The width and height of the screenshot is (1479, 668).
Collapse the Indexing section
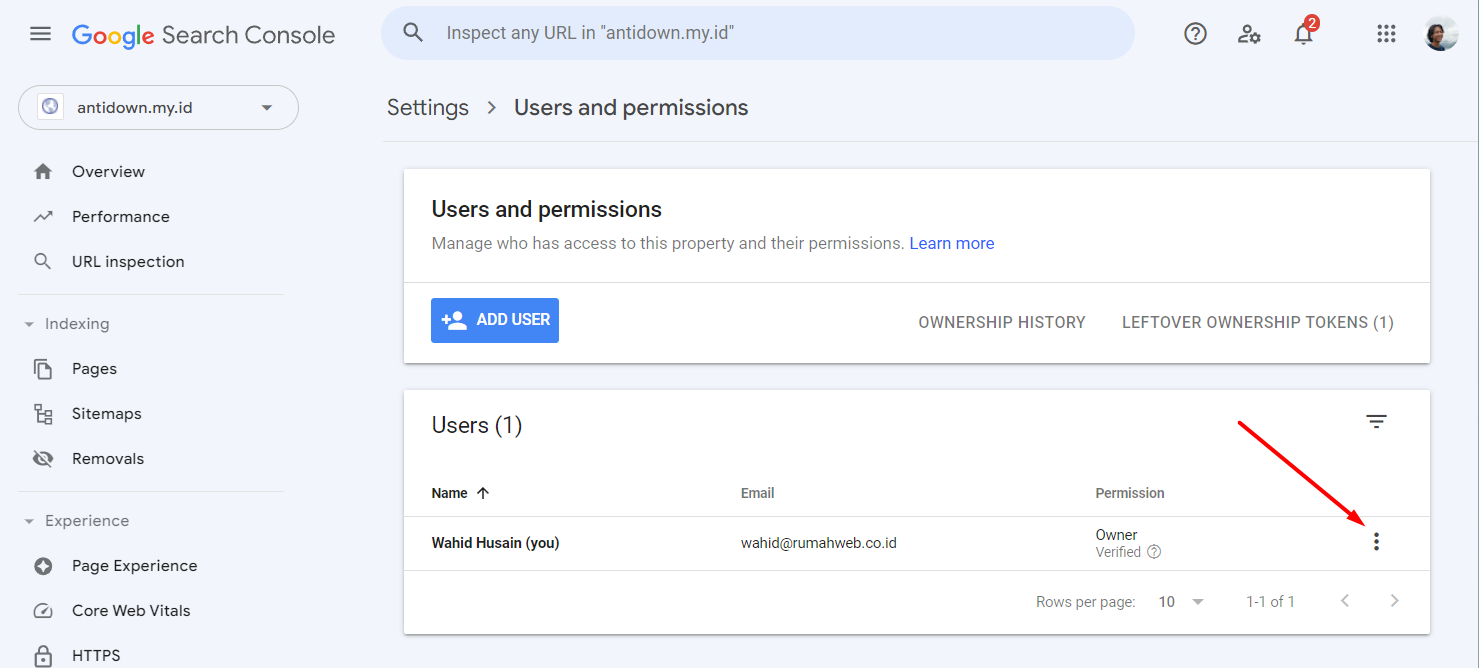29,324
